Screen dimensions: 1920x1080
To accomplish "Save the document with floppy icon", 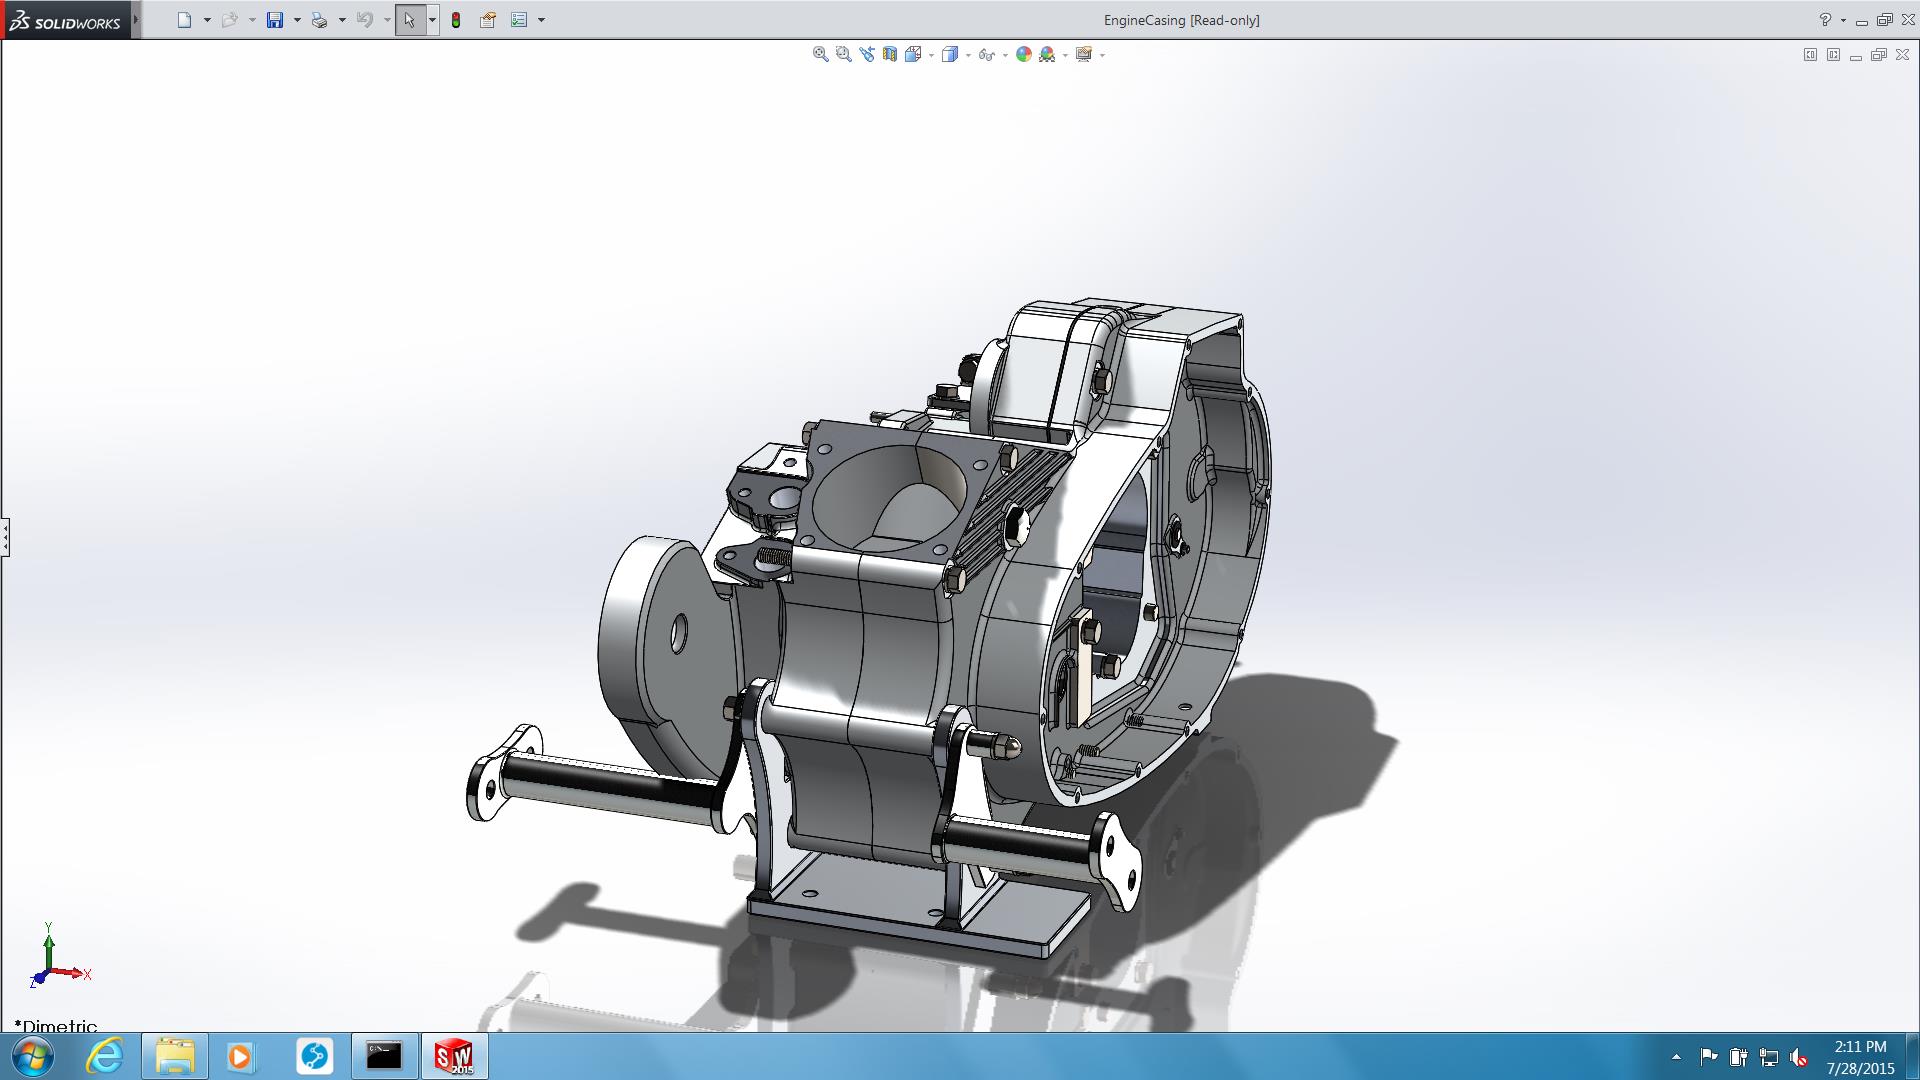I will tap(275, 20).
